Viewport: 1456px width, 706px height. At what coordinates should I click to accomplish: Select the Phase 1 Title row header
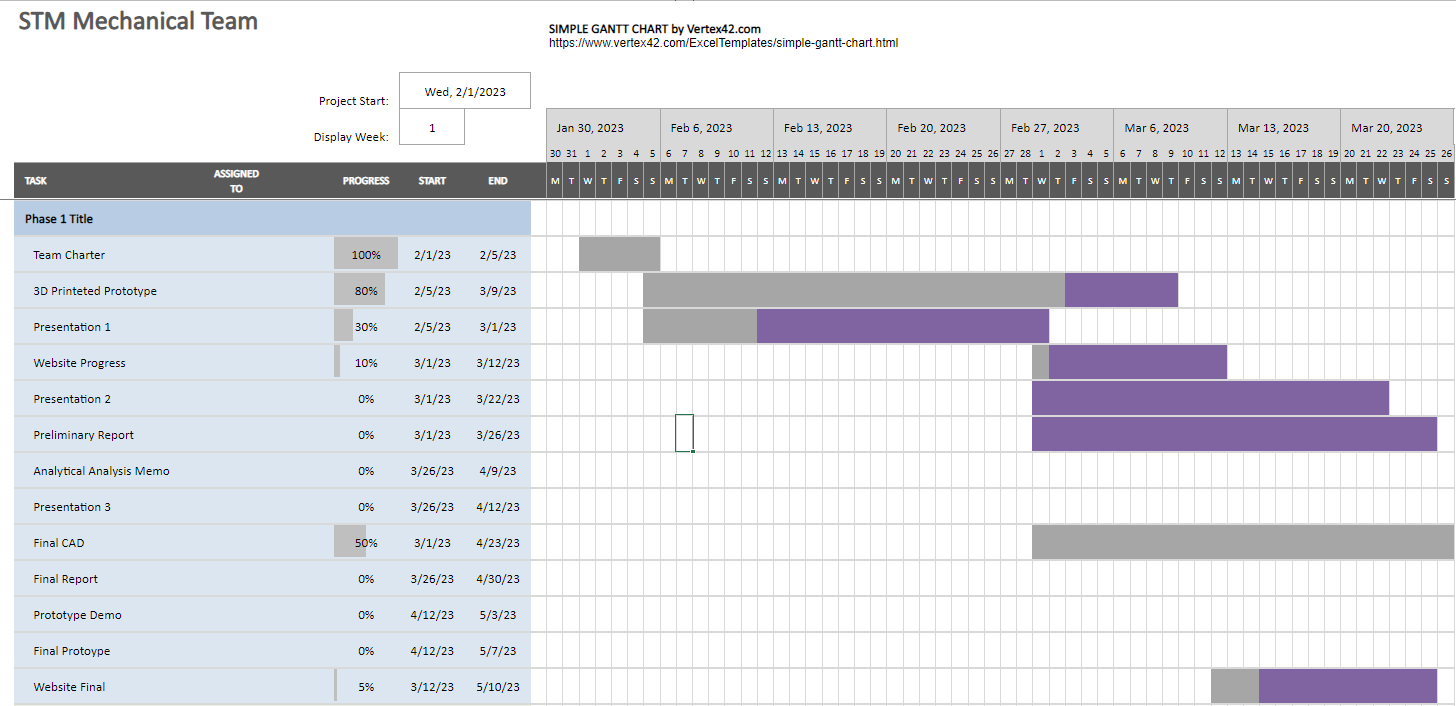point(59,219)
